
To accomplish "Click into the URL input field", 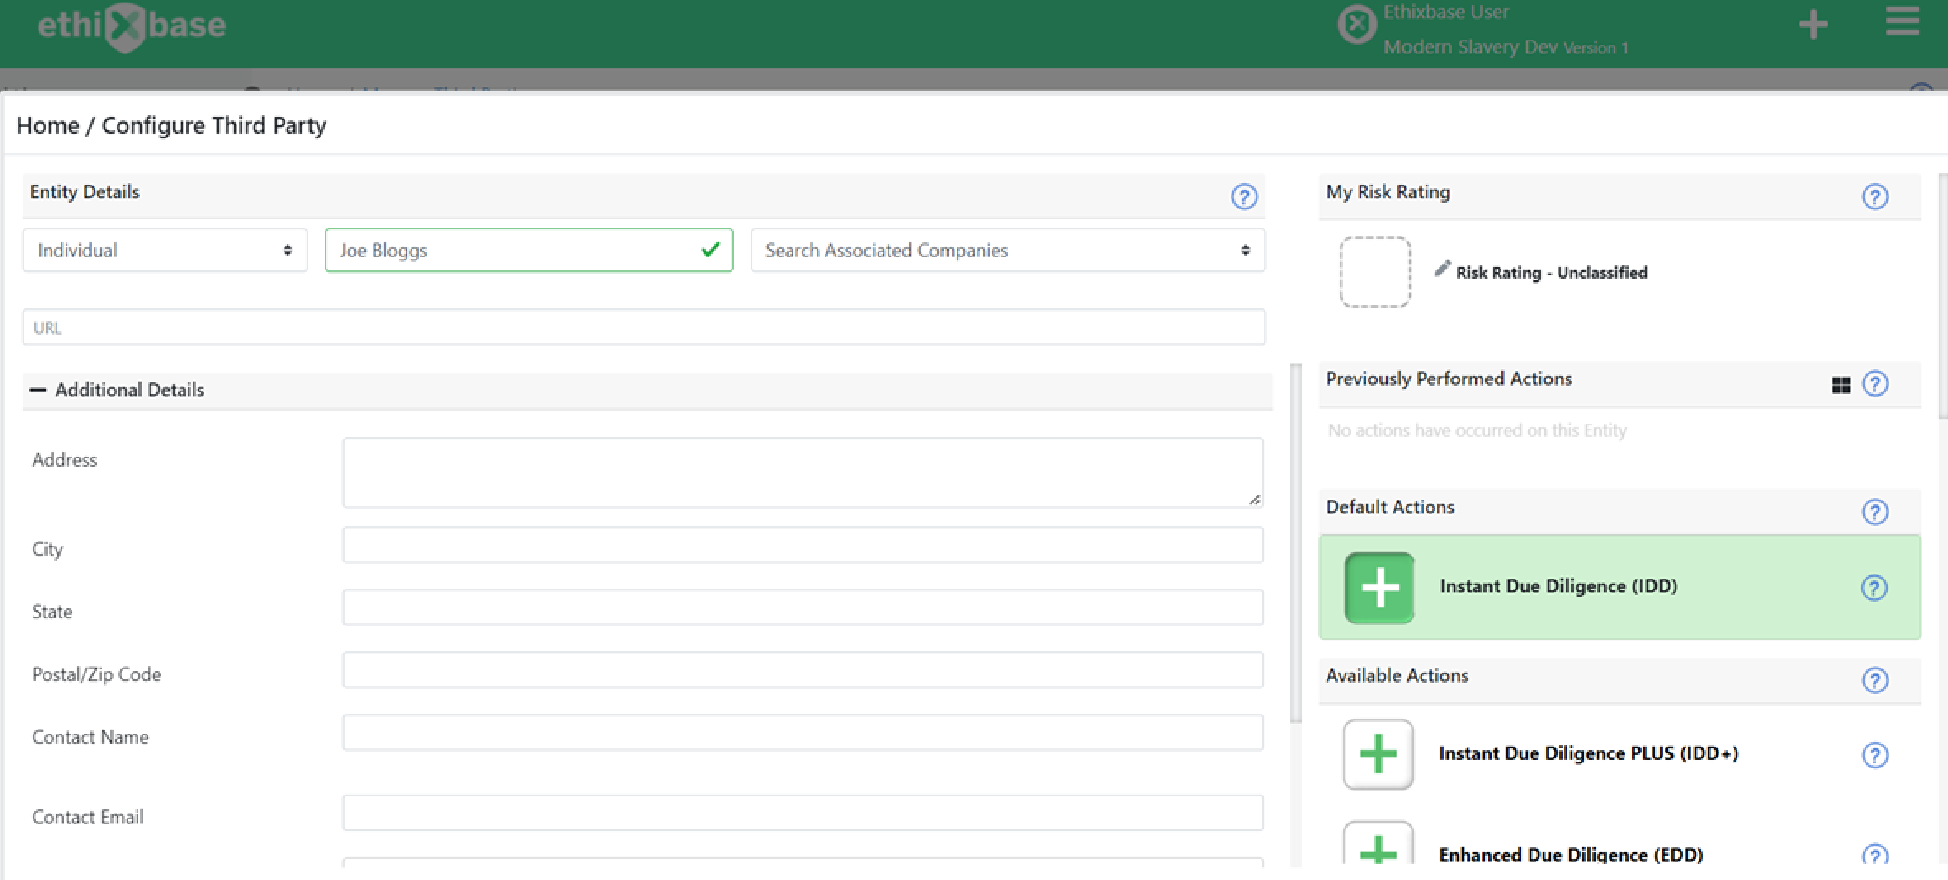I will point(644,327).
